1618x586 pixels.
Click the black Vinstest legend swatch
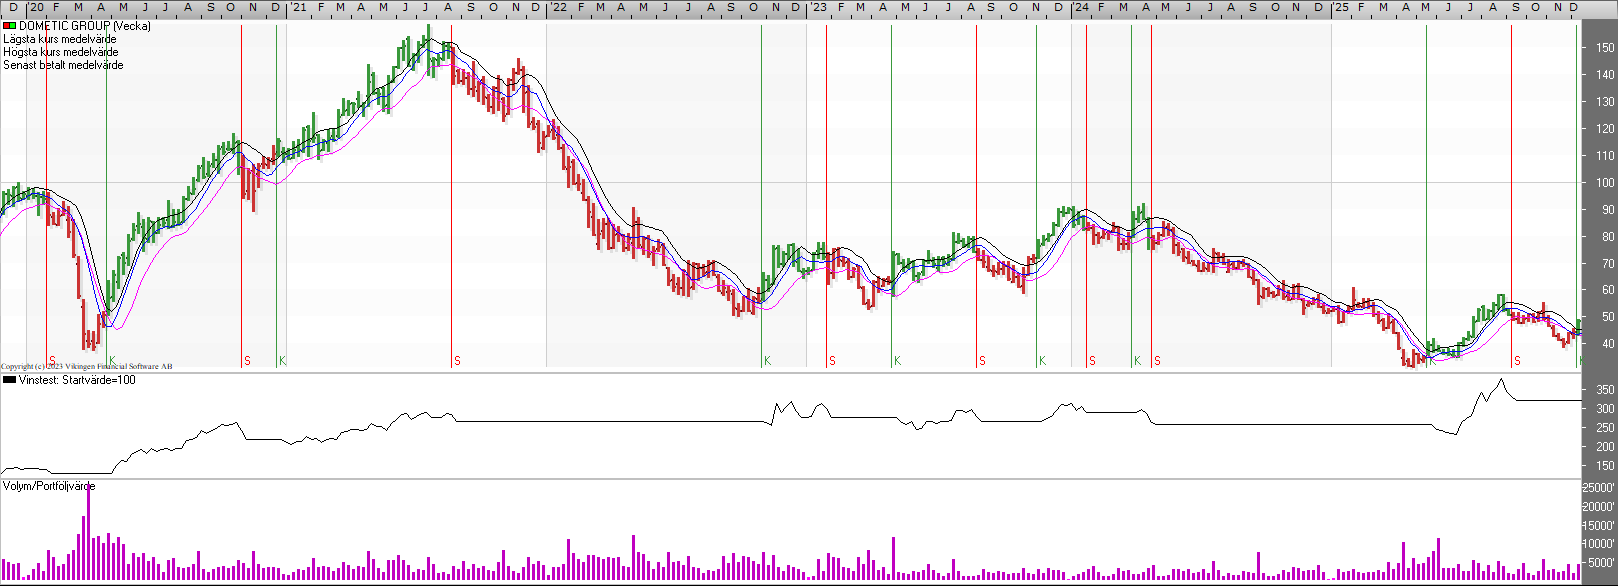(x=9, y=380)
